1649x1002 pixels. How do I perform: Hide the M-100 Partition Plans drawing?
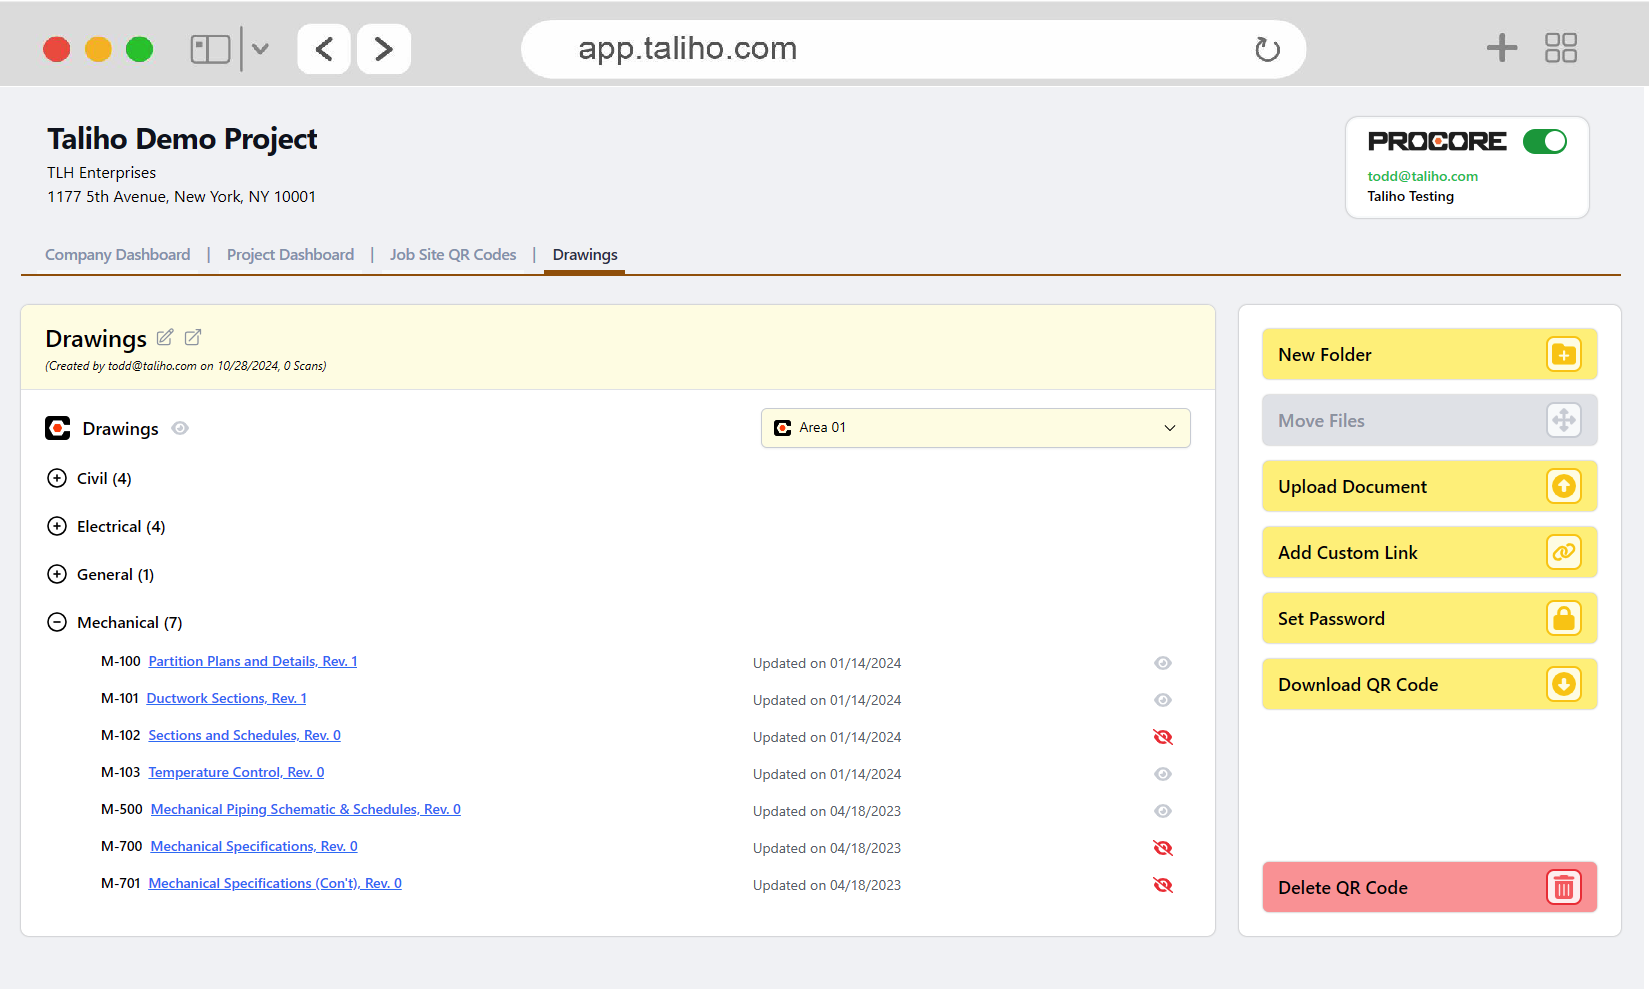point(1162,663)
